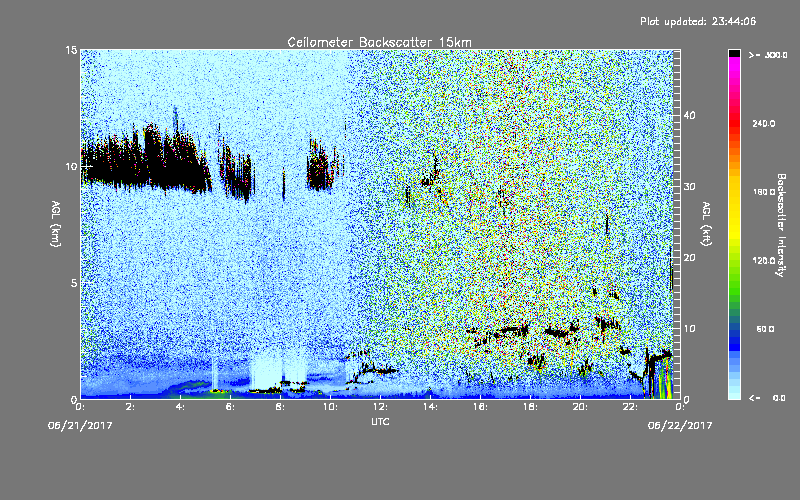Click the "14:" hour label on time axis

[x=431, y=407]
